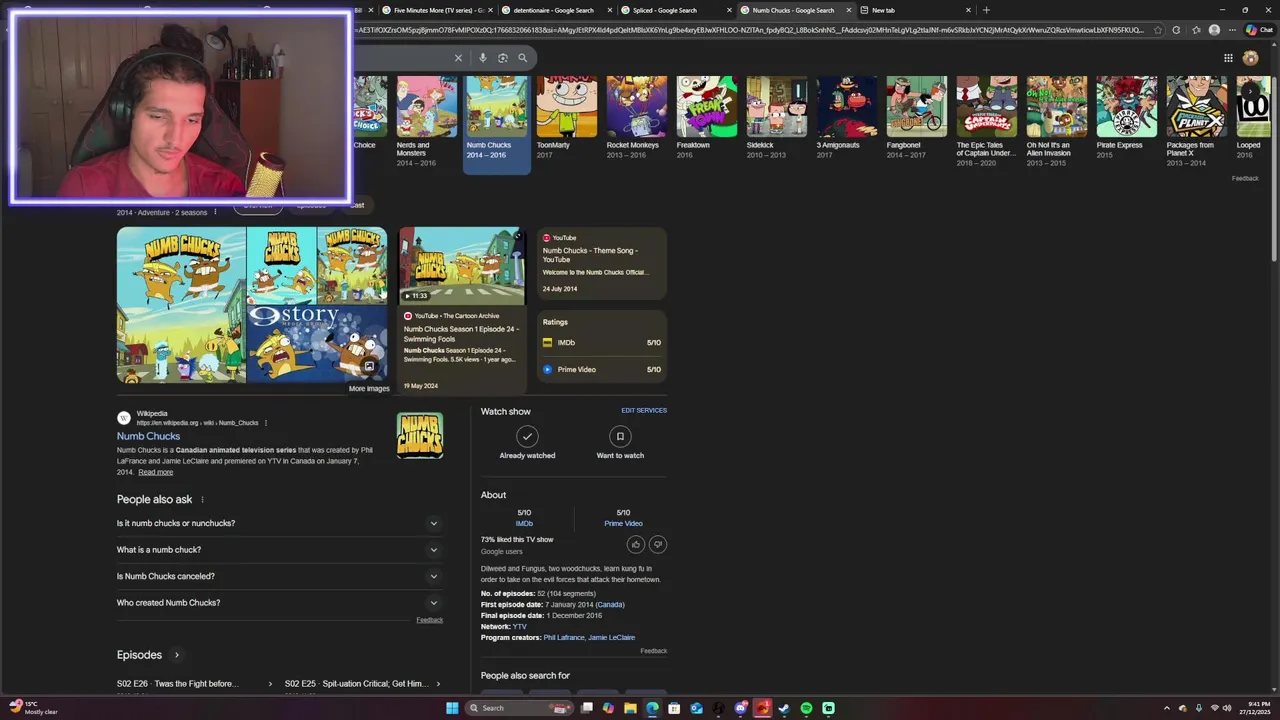Click the thumbs up like icon
1280x720 pixels.
pos(635,544)
